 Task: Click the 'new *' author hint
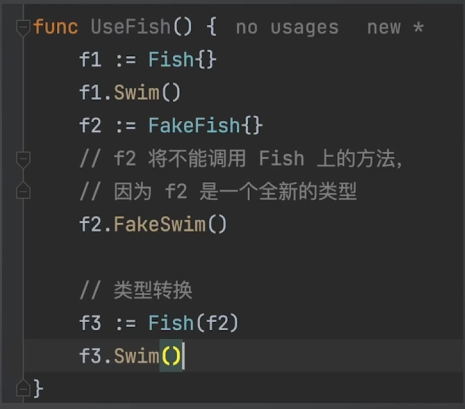click(x=396, y=27)
